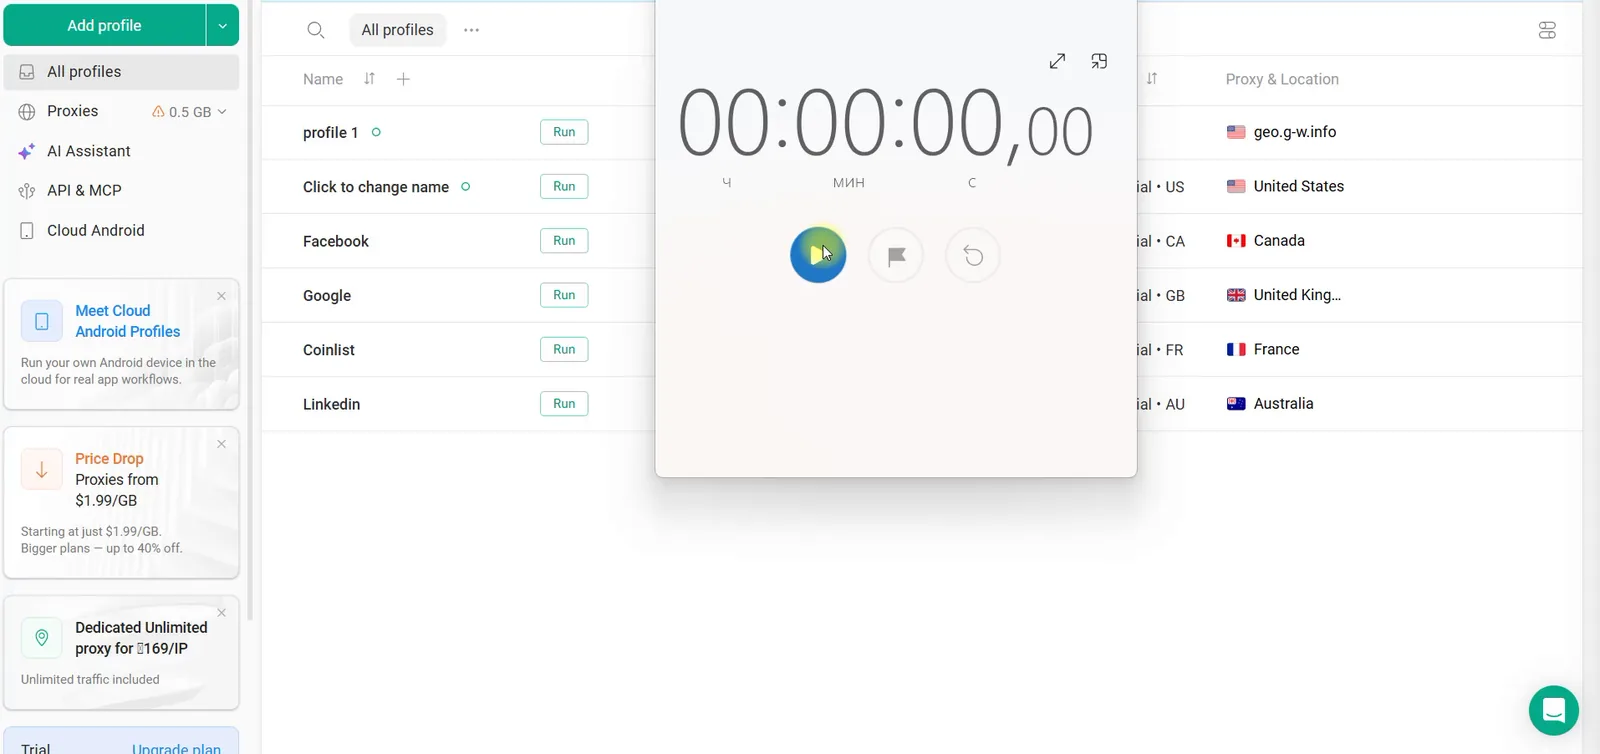The image size is (1600, 754).
Task: Sort profiles by Name column
Action: click(369, 79)
